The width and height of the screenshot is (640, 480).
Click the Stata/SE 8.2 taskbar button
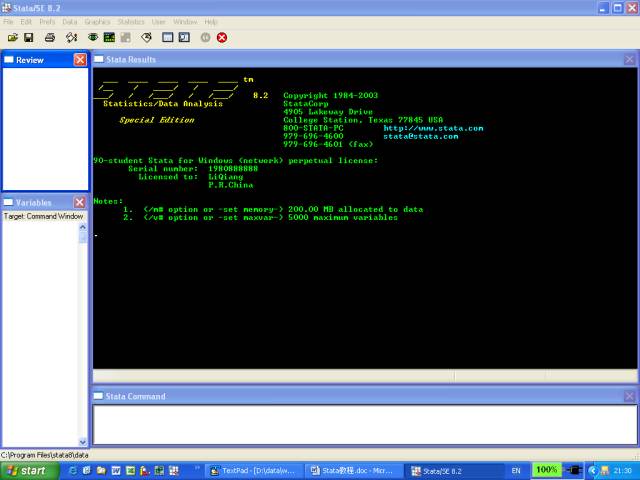pos(453,471)
